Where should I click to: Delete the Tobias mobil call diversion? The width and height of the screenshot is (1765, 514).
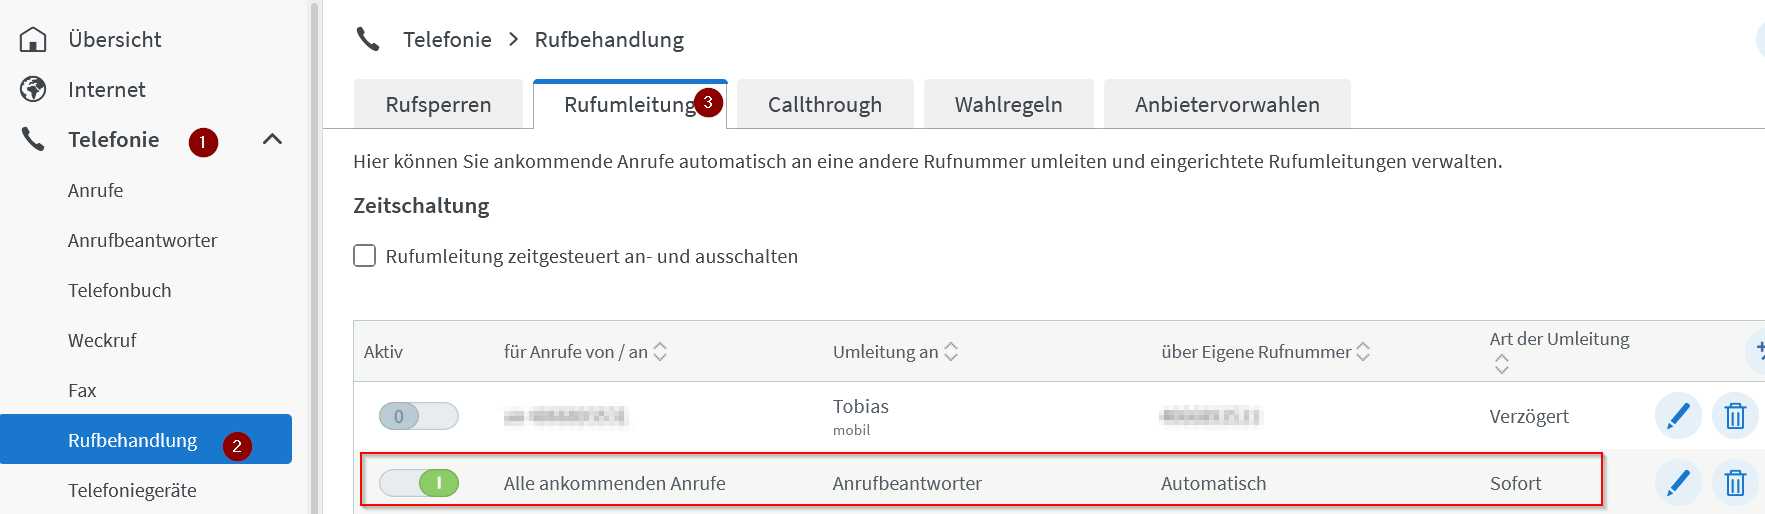[1735, 415]
